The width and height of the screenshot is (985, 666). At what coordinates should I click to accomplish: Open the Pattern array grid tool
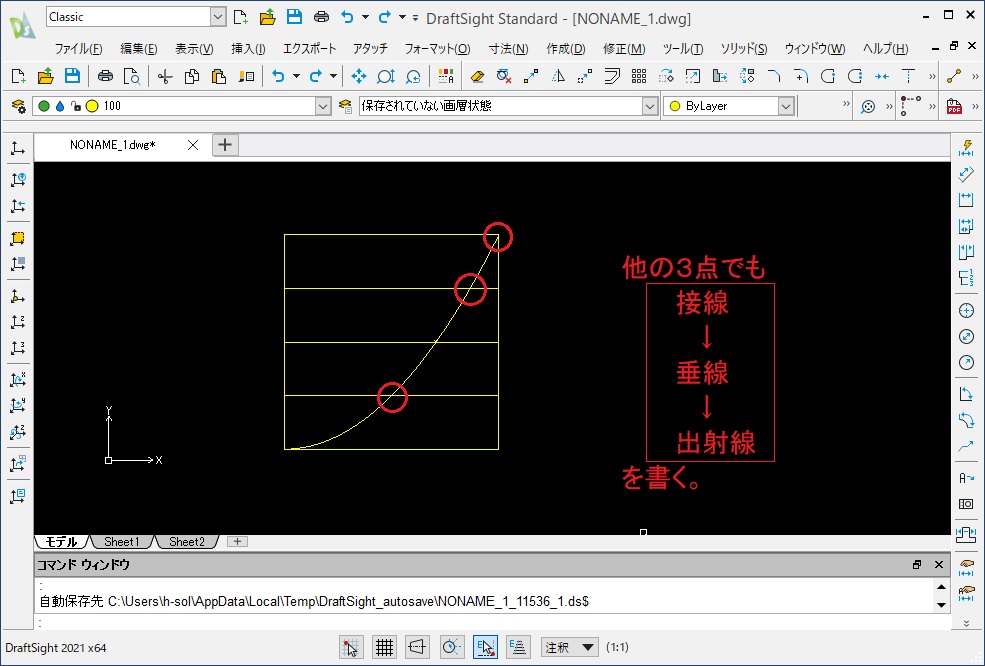(639, 77)
